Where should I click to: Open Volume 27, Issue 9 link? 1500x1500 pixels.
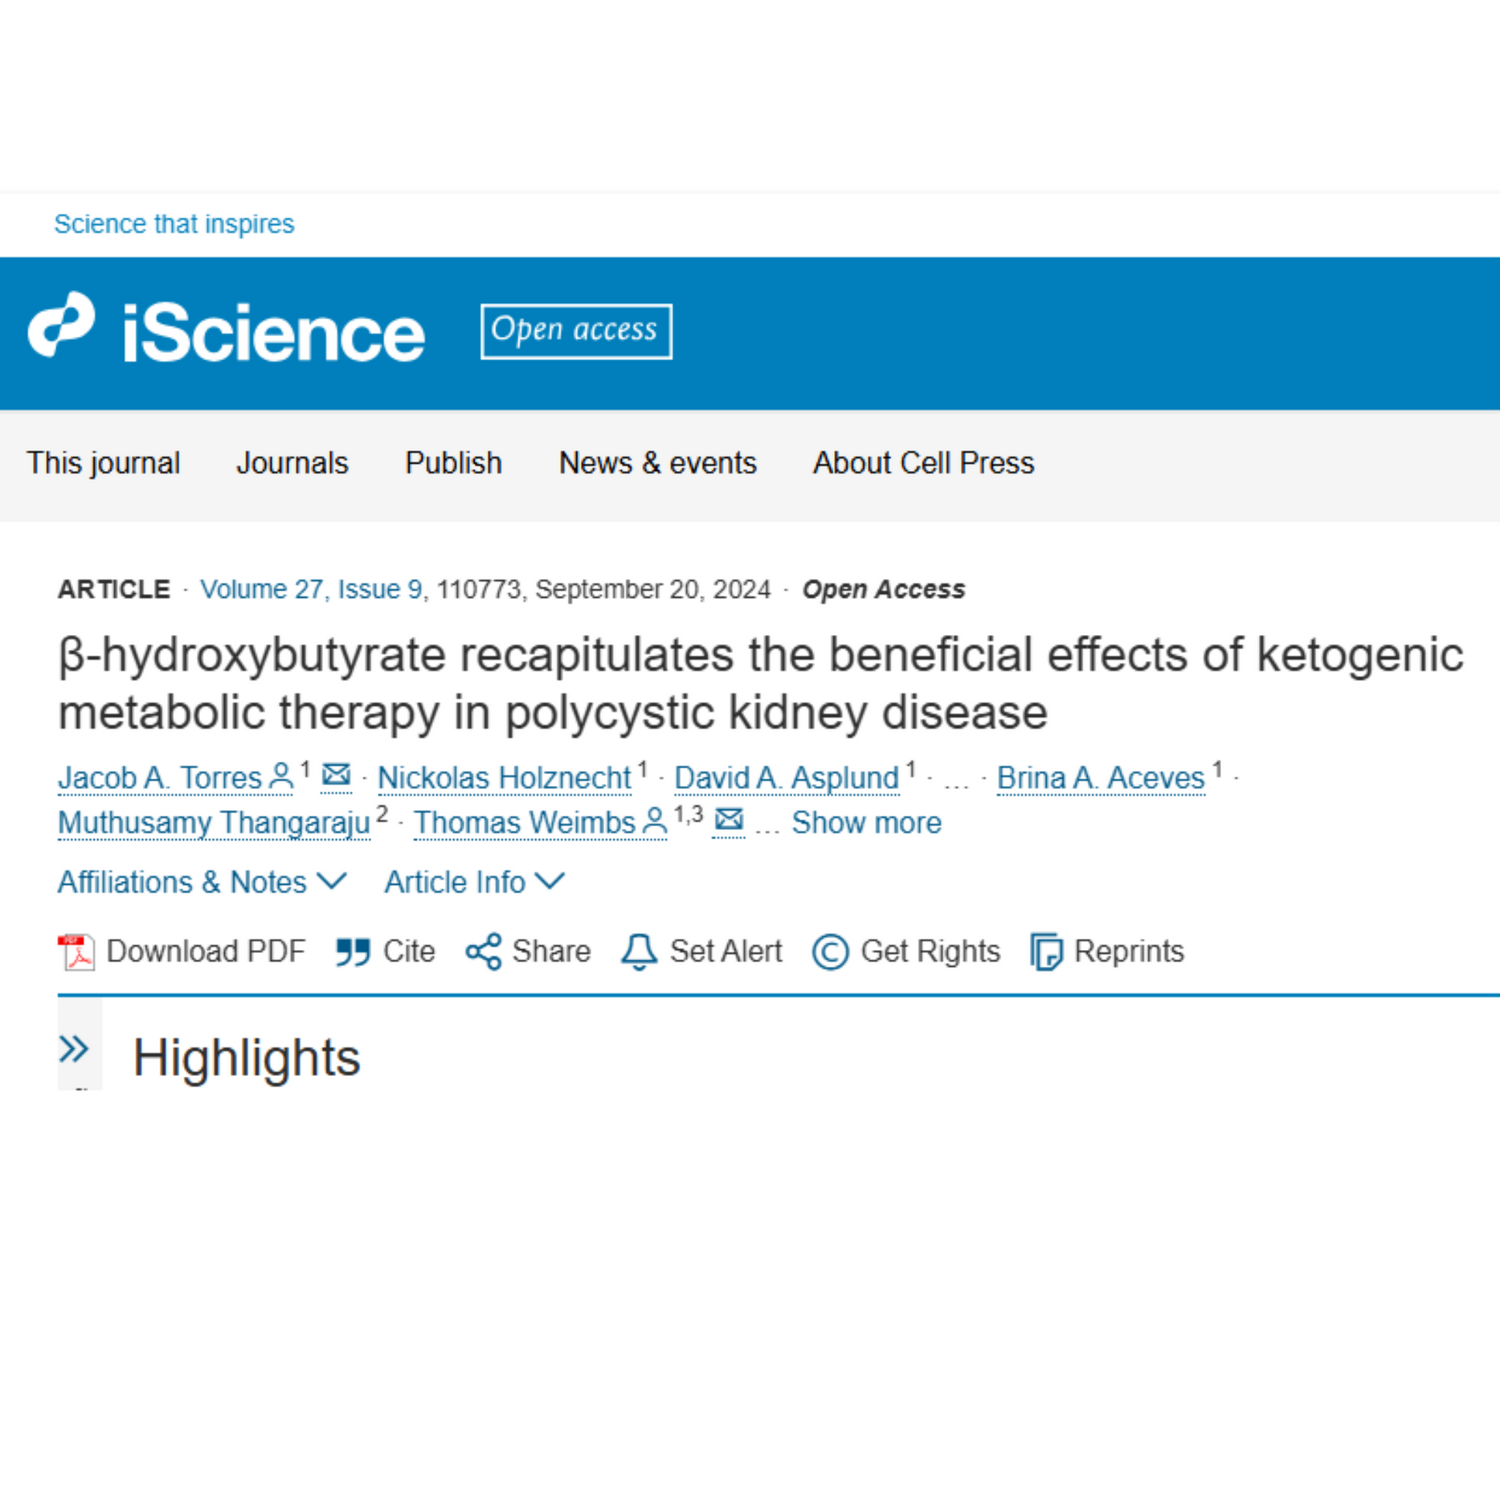point(311,590)
